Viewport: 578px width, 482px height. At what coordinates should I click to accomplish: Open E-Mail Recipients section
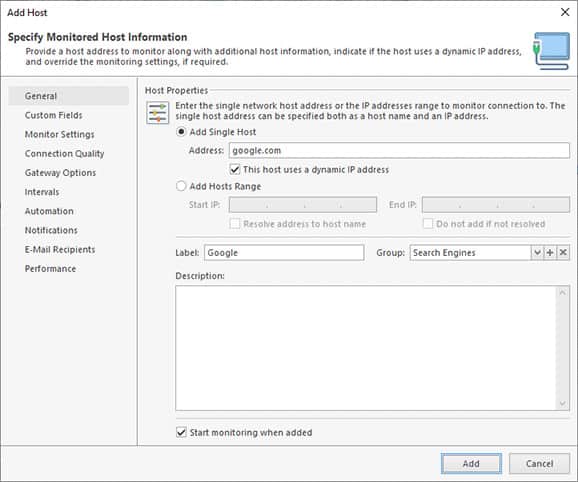point(60,249)
